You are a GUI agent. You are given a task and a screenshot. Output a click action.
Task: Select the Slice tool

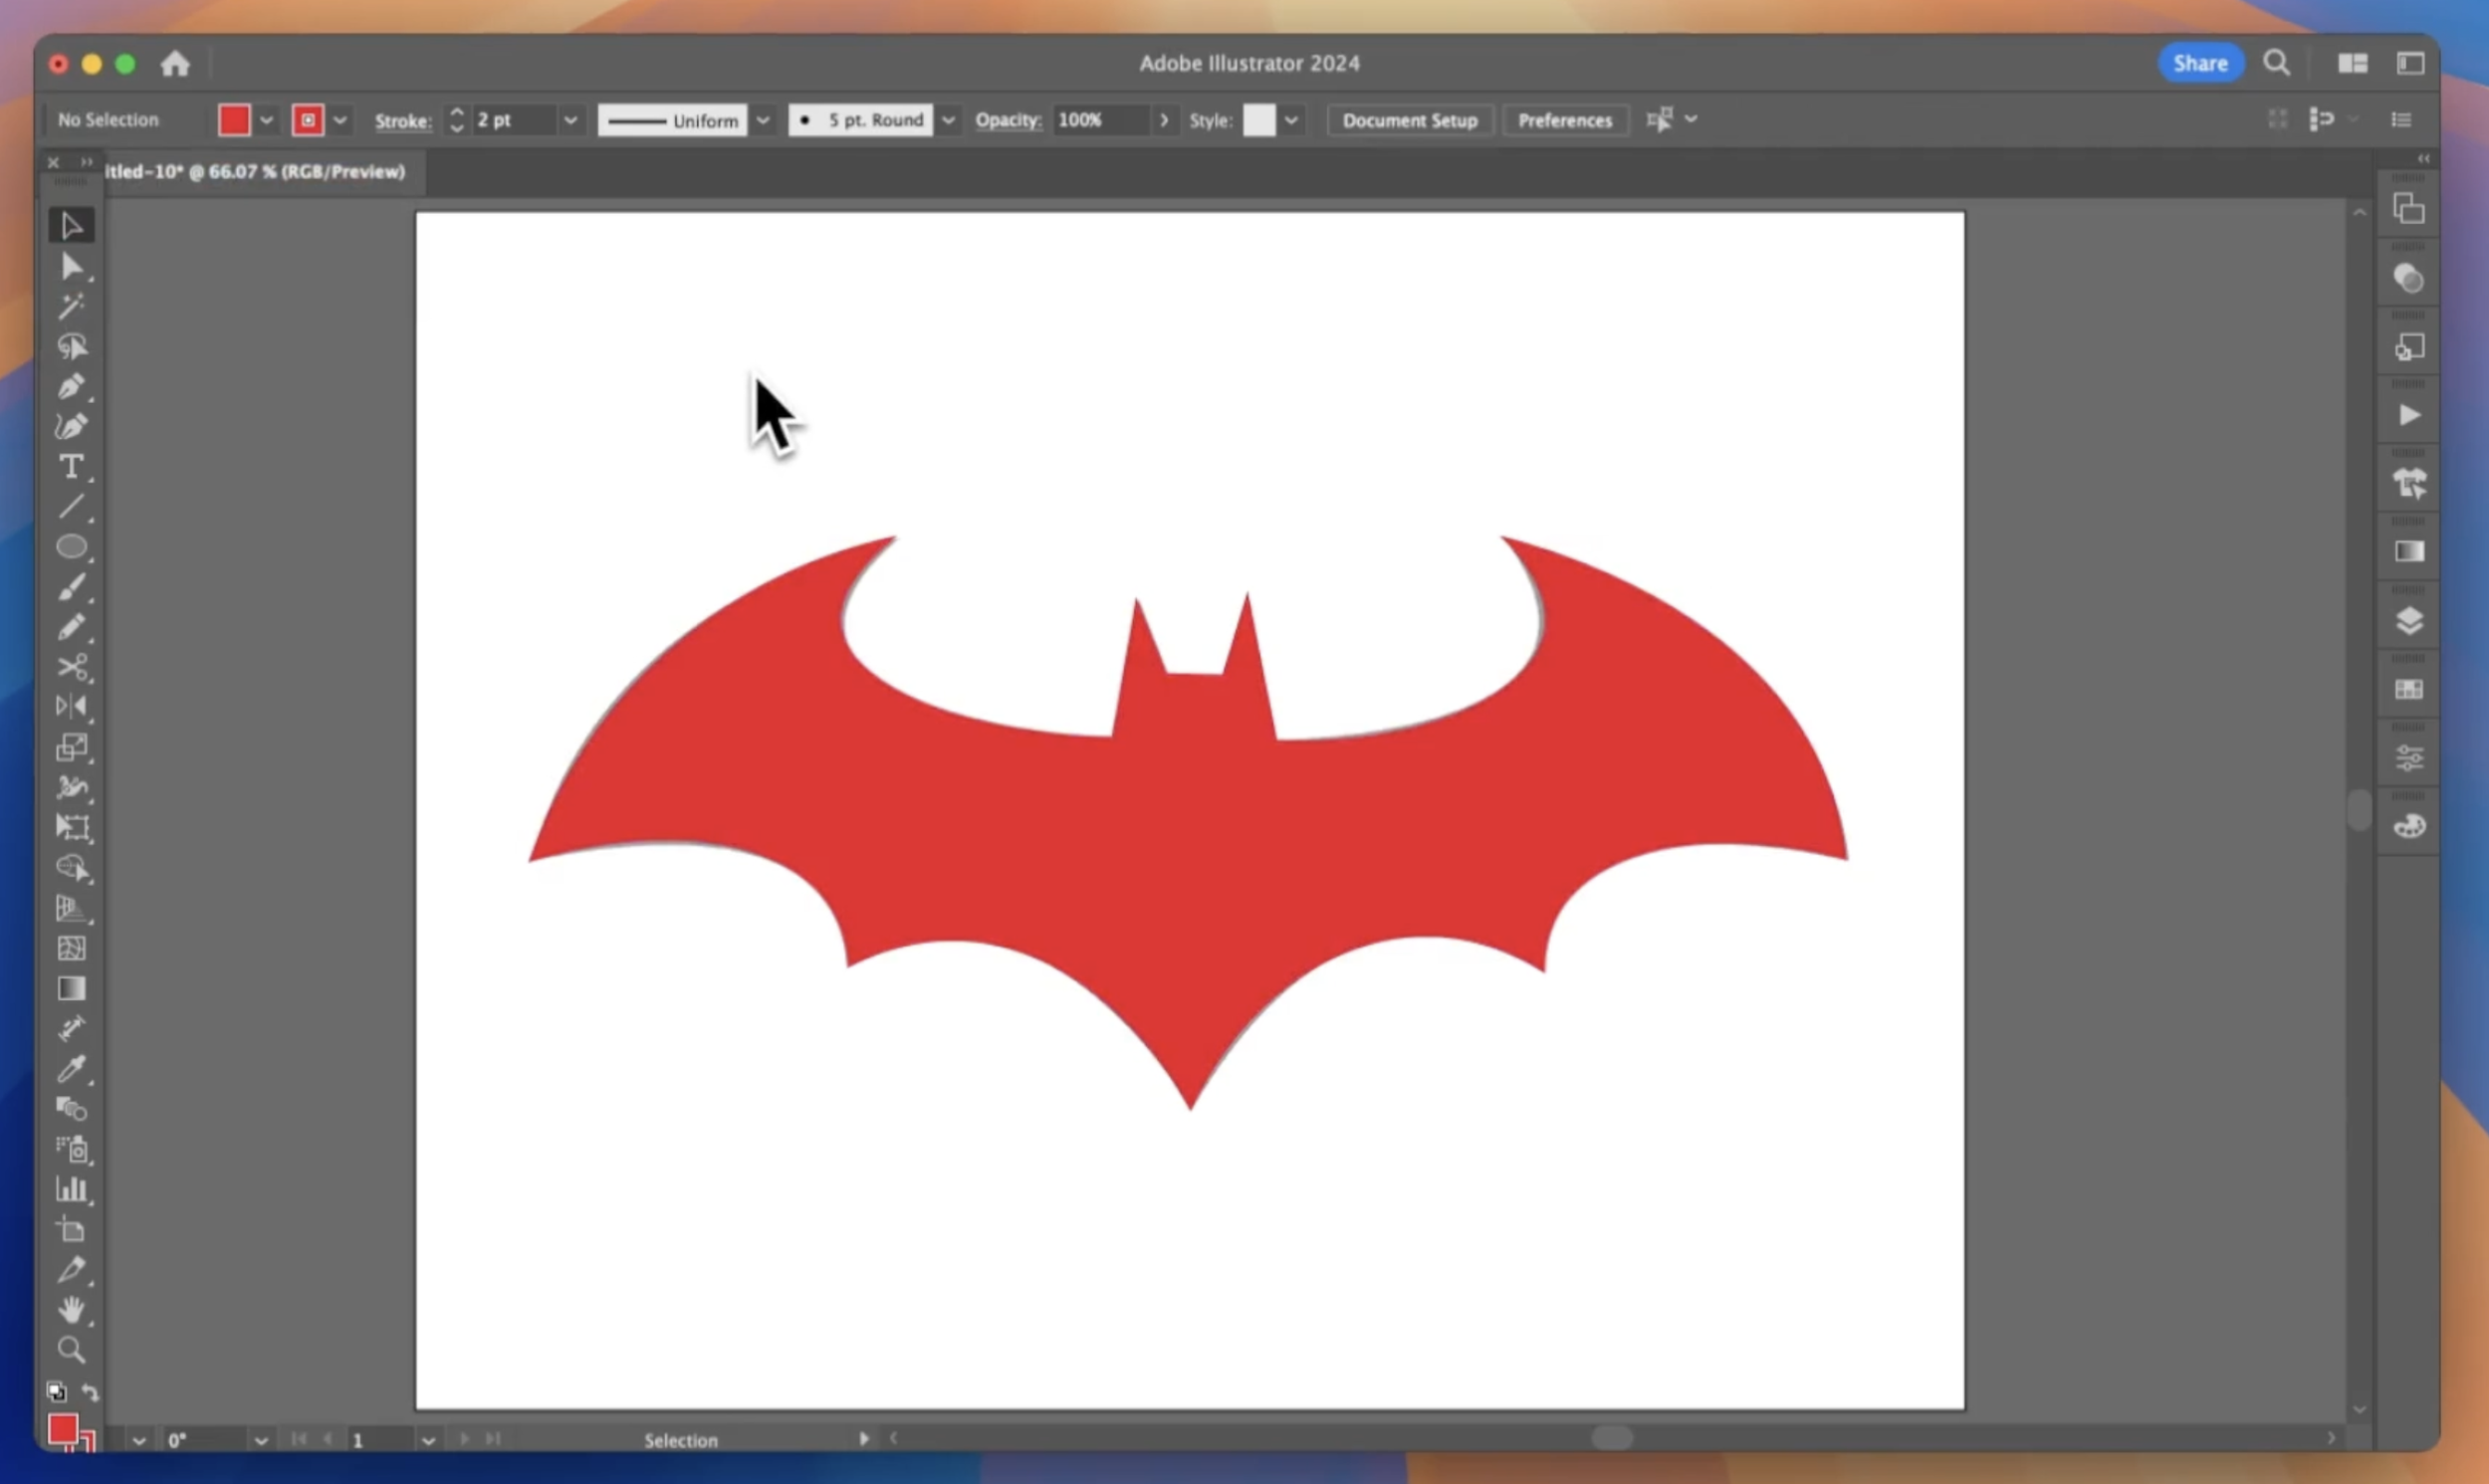tap(71, 1270)
